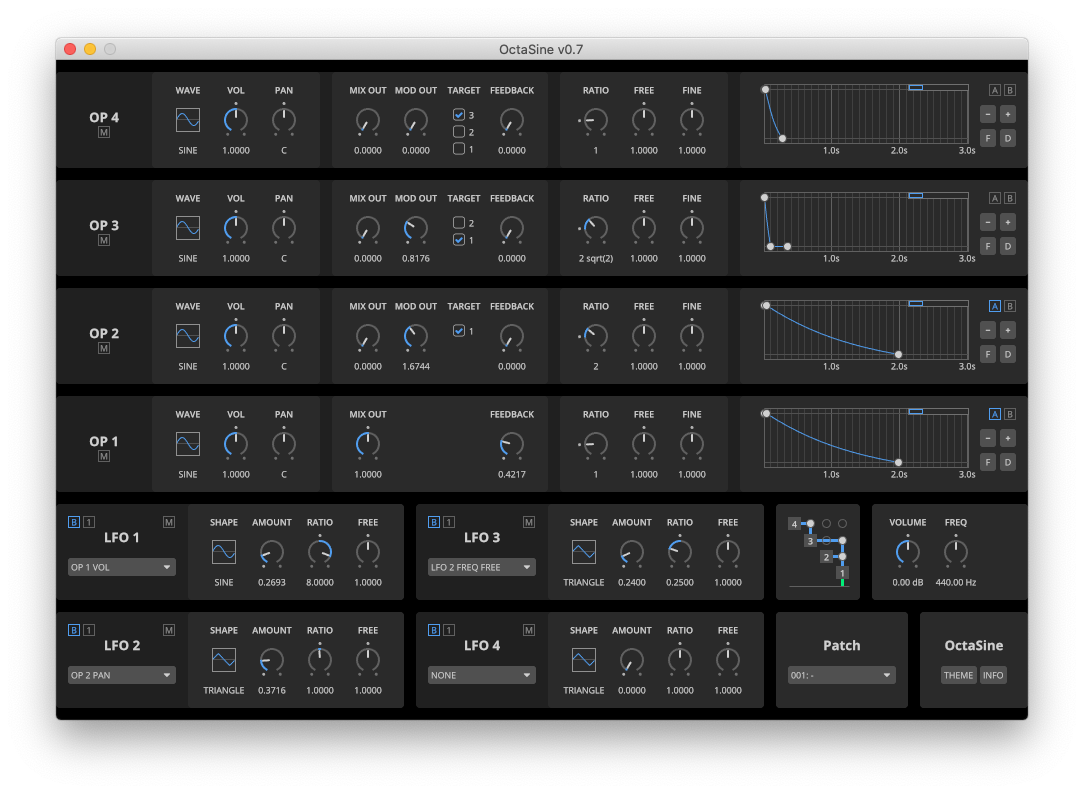The height and width of the screenshot is (794, 1084).
Task: Enable OP 3 target 2 checkbox
Action: point(458,223)
